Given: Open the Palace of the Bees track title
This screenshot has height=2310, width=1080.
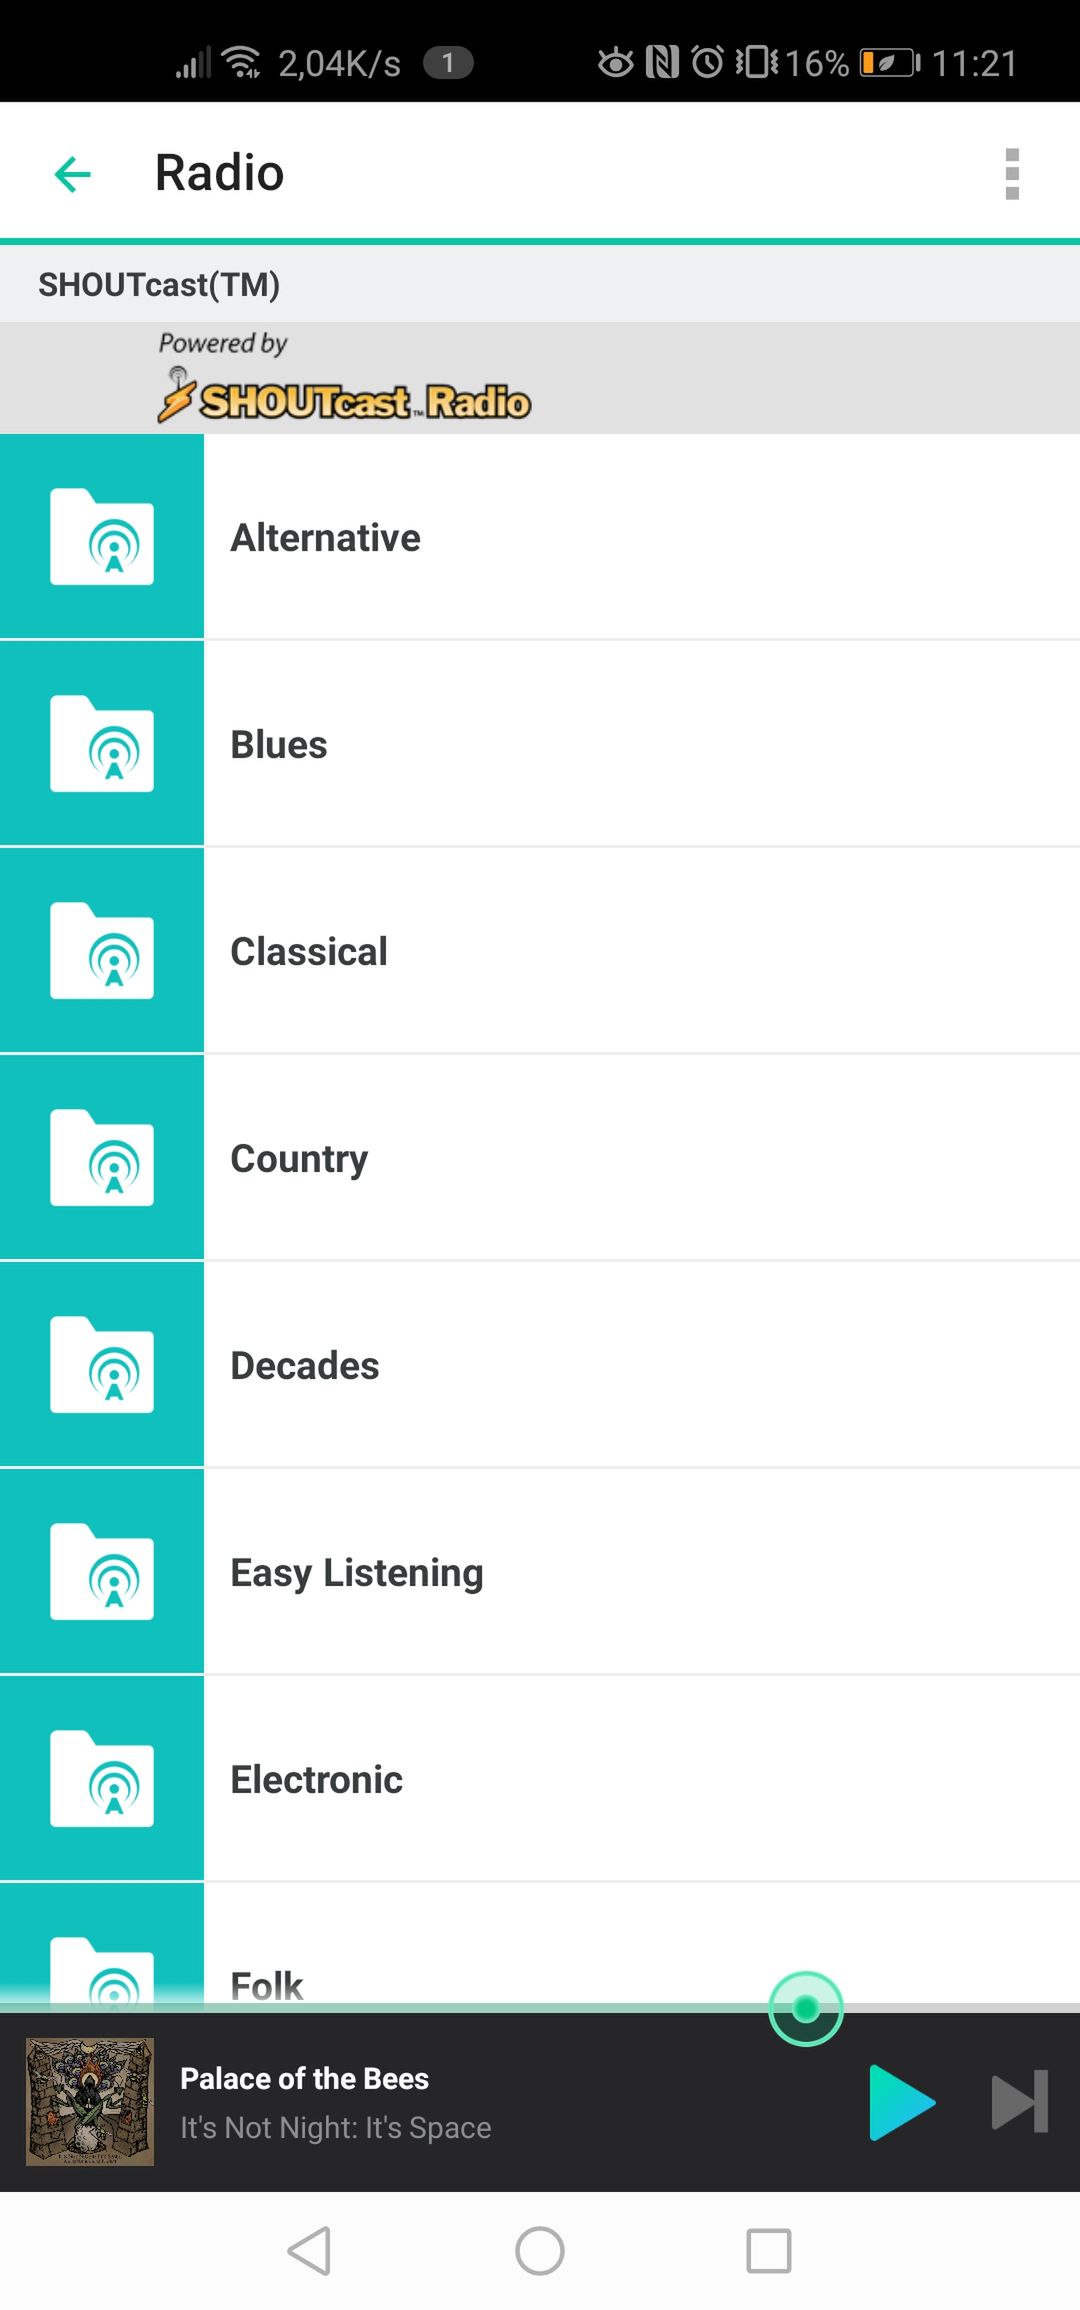Looking at the screenshot, I should [x=304, y=2078].
